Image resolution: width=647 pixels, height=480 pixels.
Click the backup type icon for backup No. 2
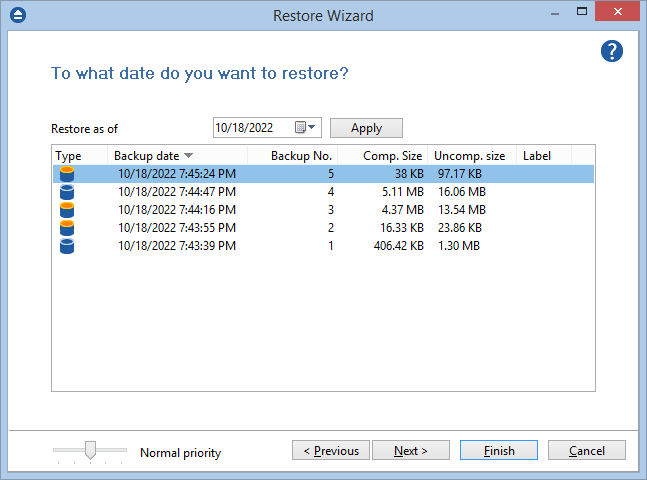pos(67,227)
